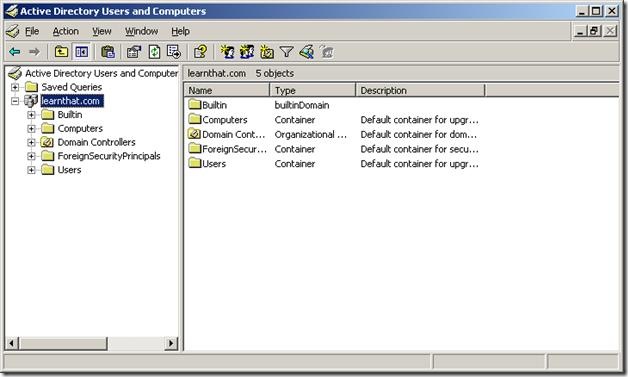Create a new group in current container
628x377 pixels.
pos(247,52)
